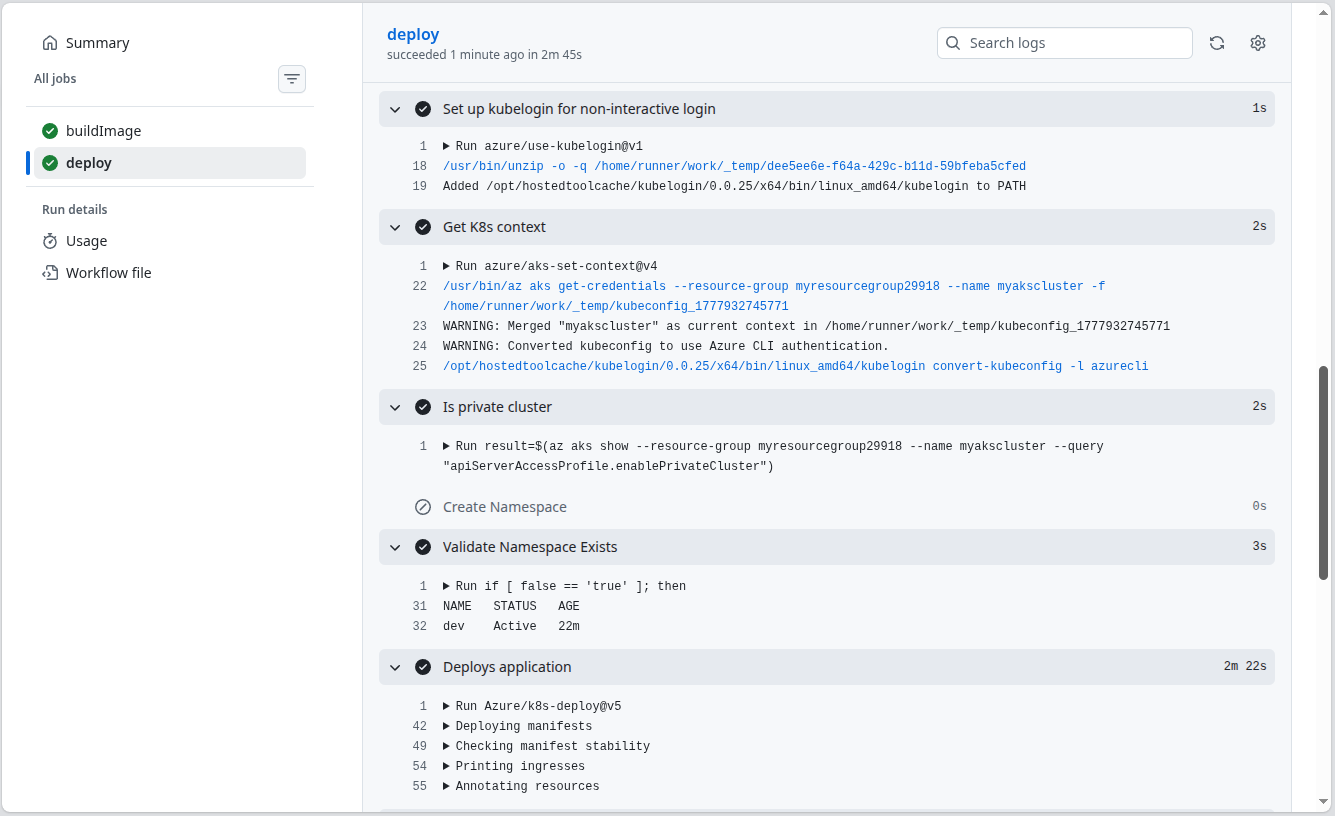Click the Search logs input field

point(1065,43)
